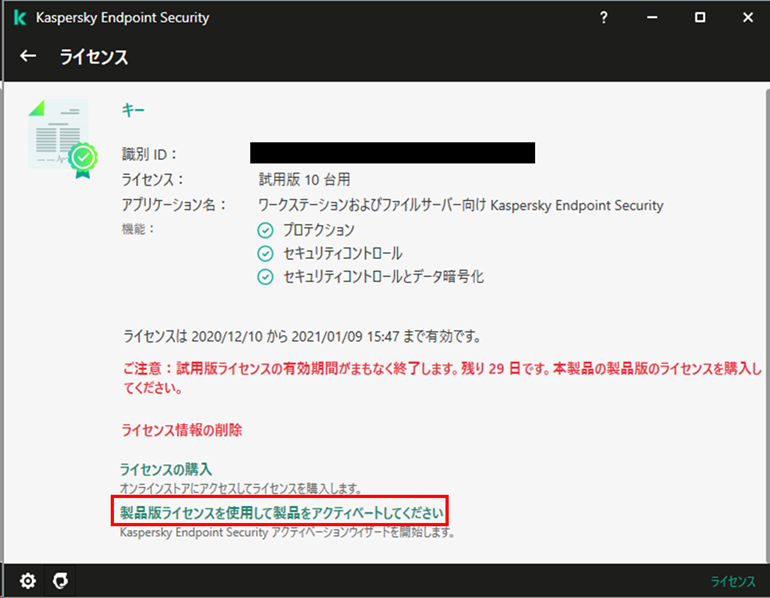This screenshot has height=598, width=770.
Task: Click the Kaspersky logo in title bar
Action: point(20,18)
